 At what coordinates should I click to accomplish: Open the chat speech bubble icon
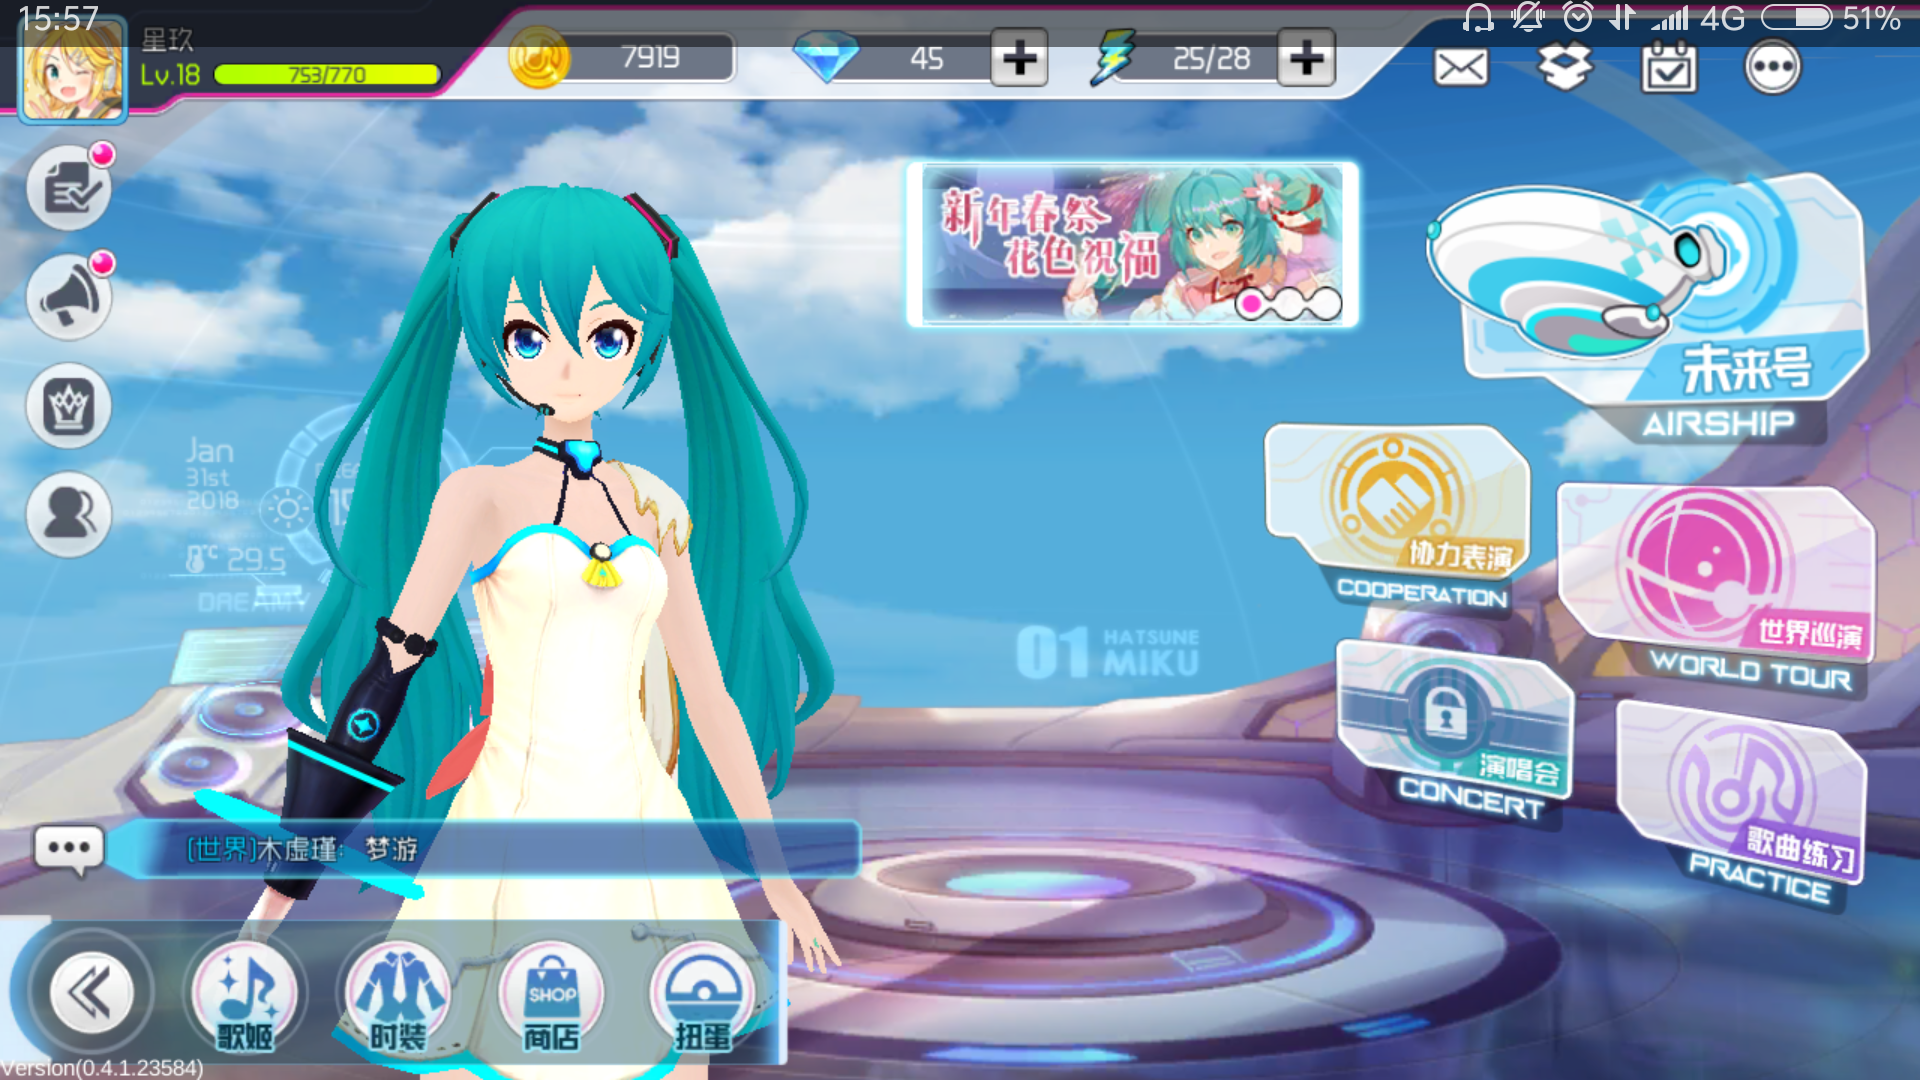[69, 850]
